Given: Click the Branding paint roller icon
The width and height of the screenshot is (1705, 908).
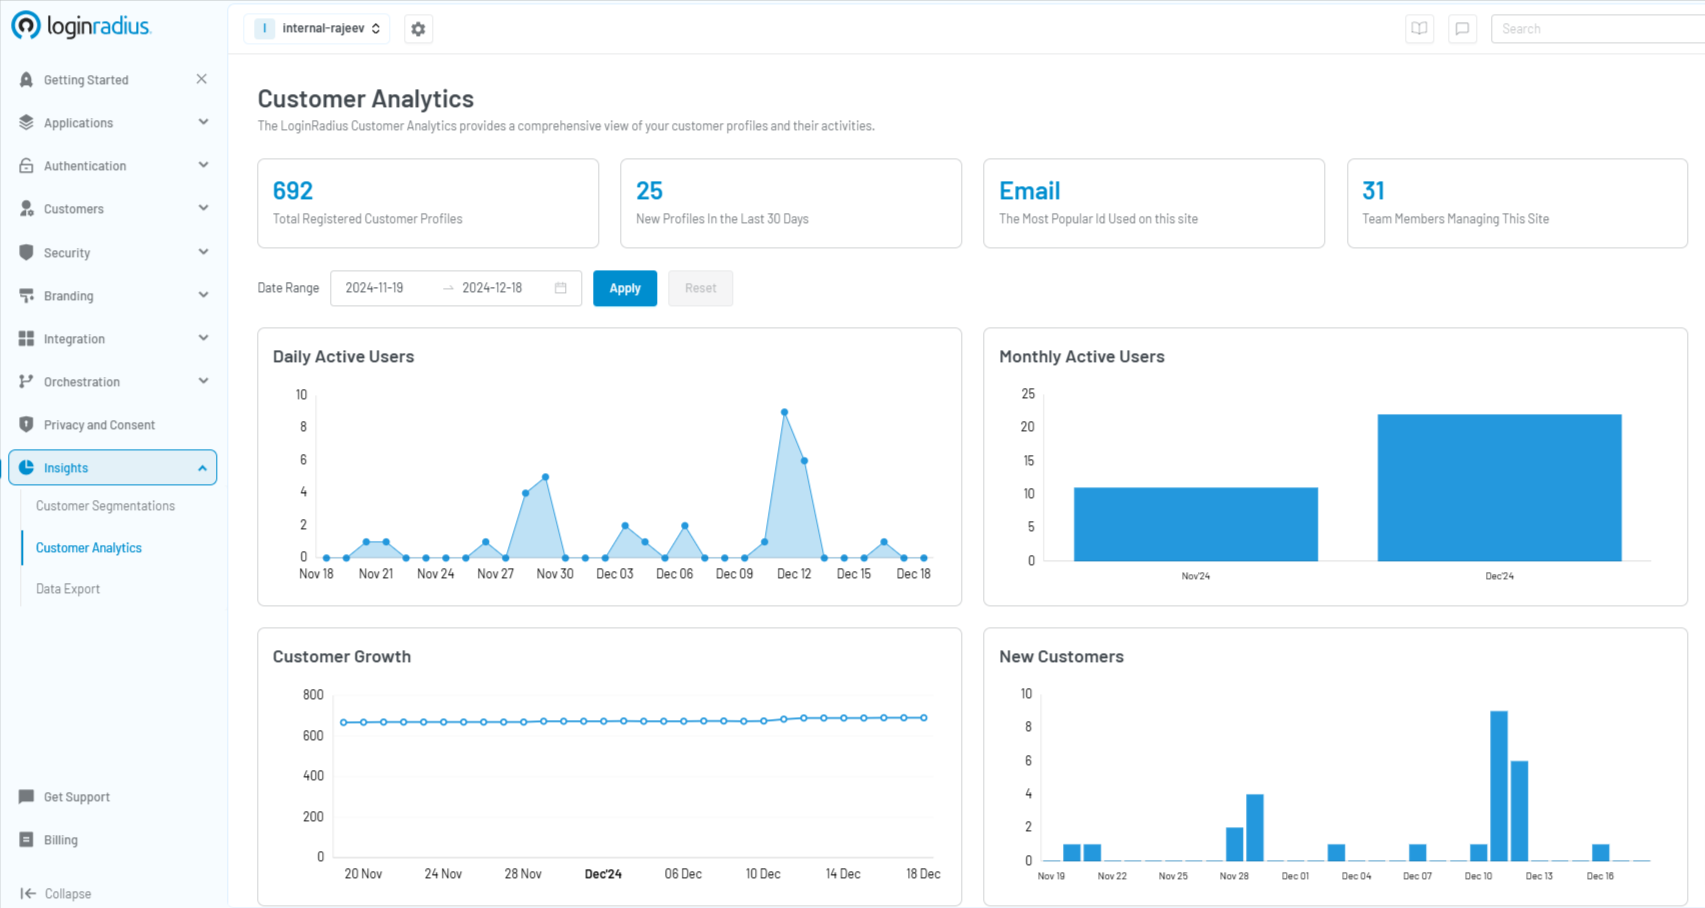Looking at the screenshot, I should point(27,296).
